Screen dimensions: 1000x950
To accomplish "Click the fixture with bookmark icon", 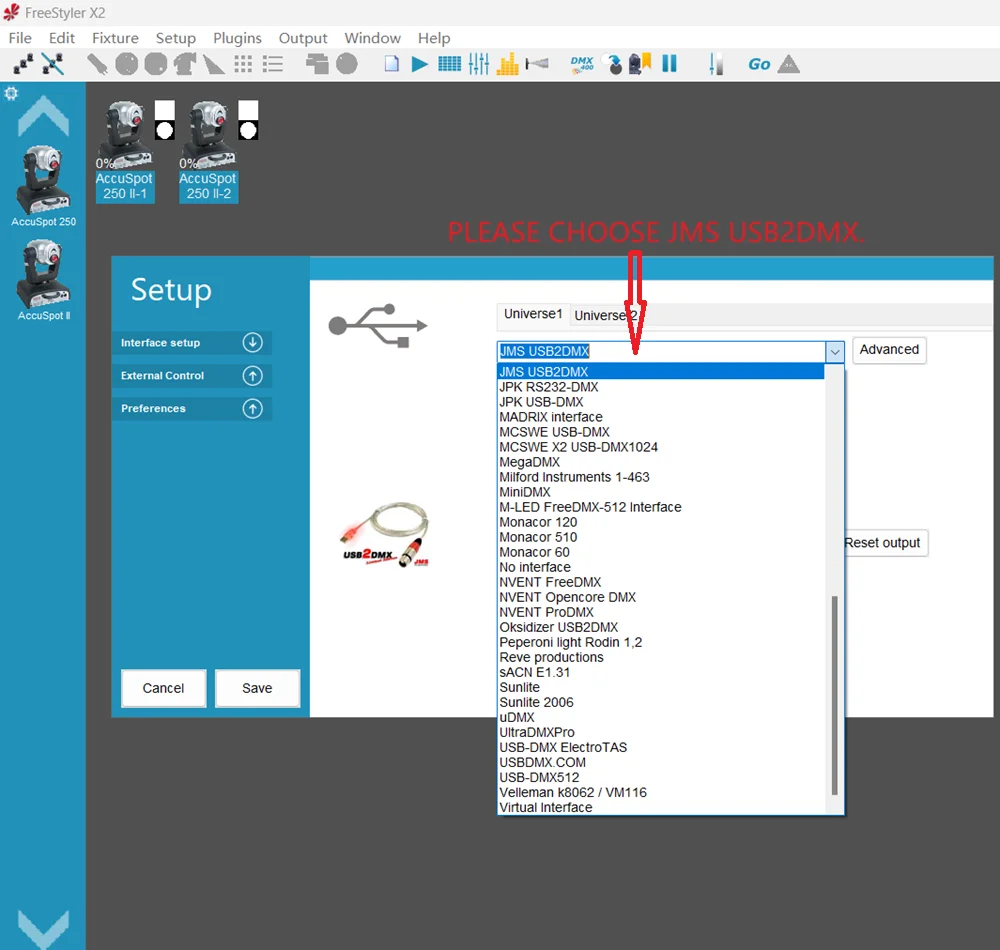I will click(x=640, y=64).
